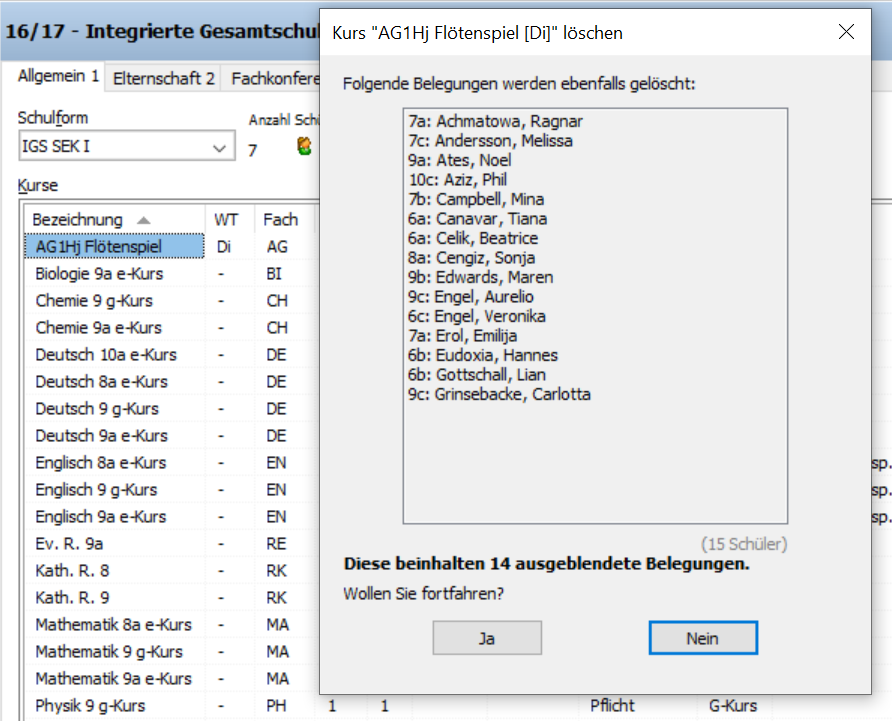
Task: Click student entry Grinsebacke, Carlotta in list
Action: click(499, 394)
